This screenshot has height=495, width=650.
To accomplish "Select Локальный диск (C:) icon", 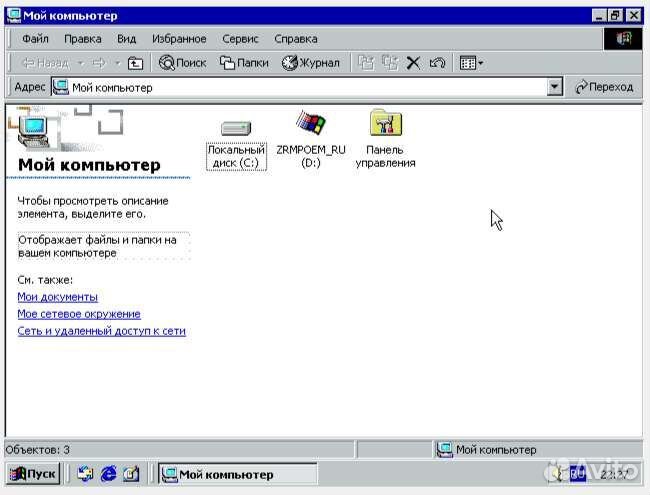I will [236, 143].
